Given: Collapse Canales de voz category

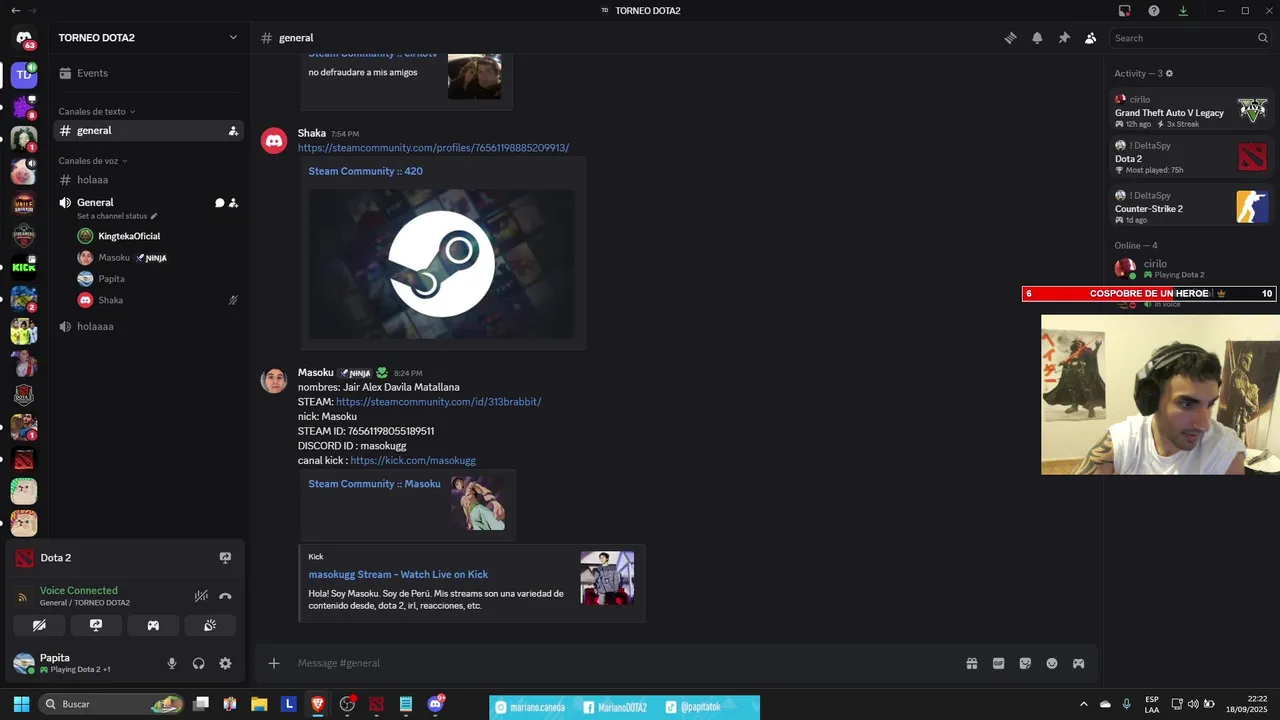Looking at the screenshot, I should point(93,161).
